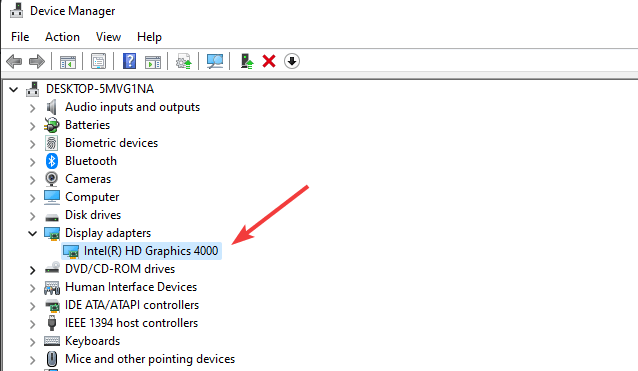Expand the Bluetooth category
The height and width of the screenshot is (371, 638).
point(33,162)
